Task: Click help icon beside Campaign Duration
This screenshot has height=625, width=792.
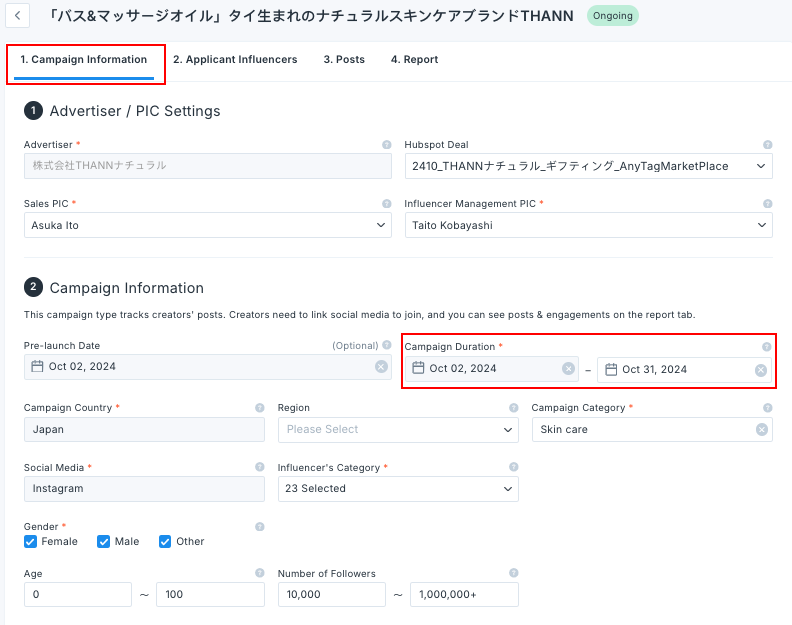Action: click(x=767, y=347)
